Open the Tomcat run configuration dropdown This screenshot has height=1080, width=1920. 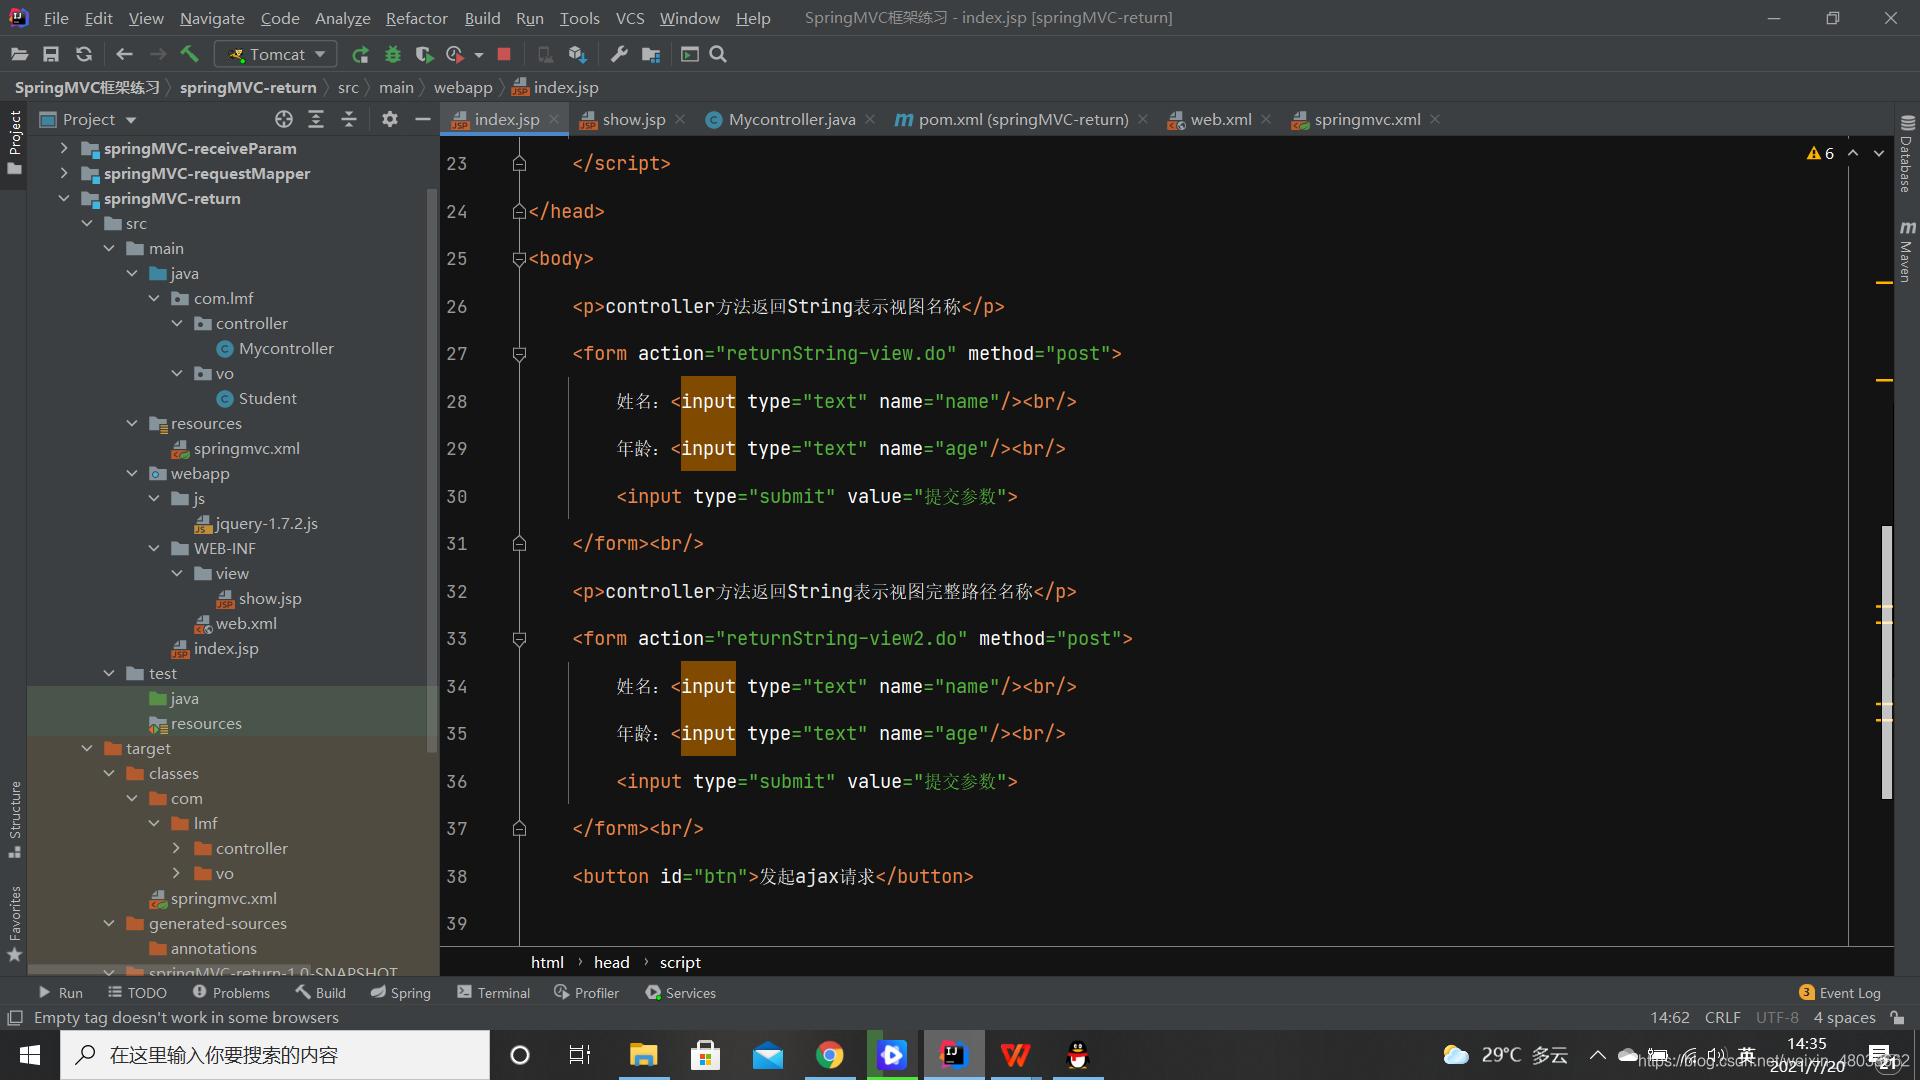pyautogui.click(x=277, y=54)
